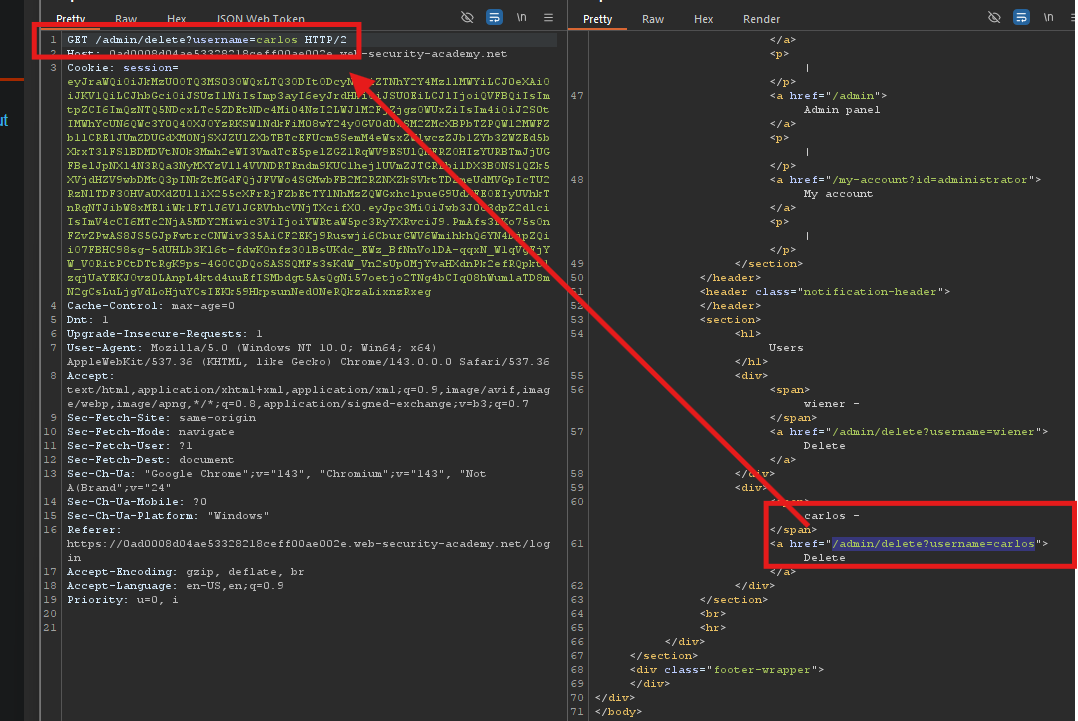
Task: Click the 'carlos -' span text in response
Action: point(832,516)
